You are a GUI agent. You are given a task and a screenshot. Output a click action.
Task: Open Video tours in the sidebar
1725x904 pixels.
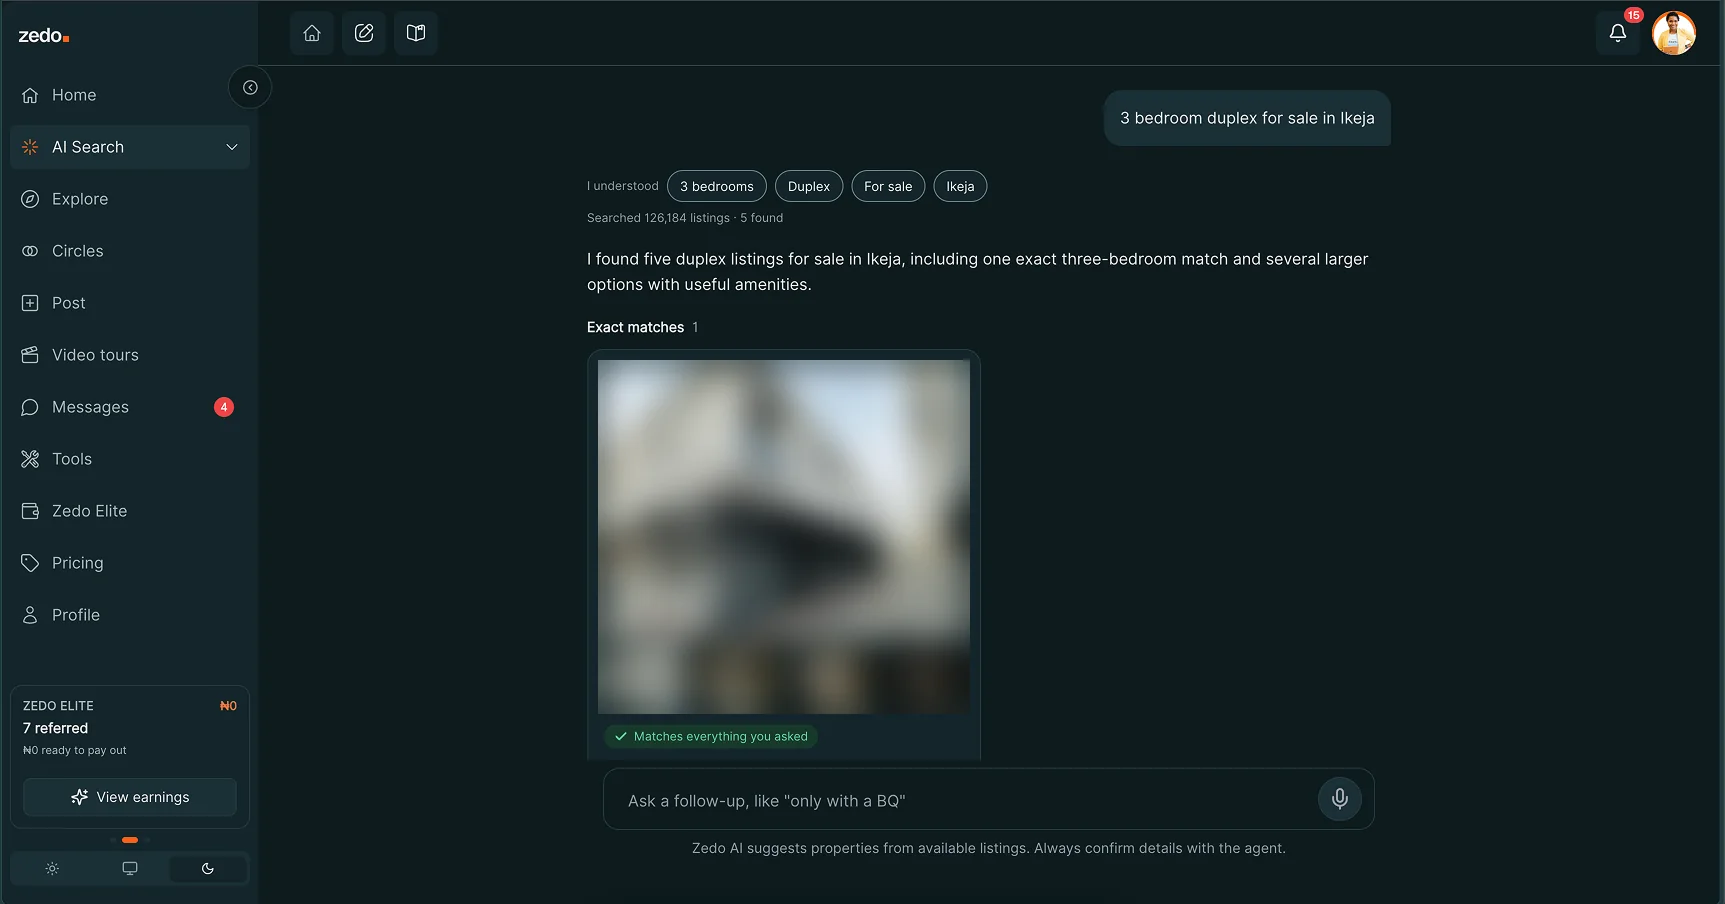pos(130,355)
